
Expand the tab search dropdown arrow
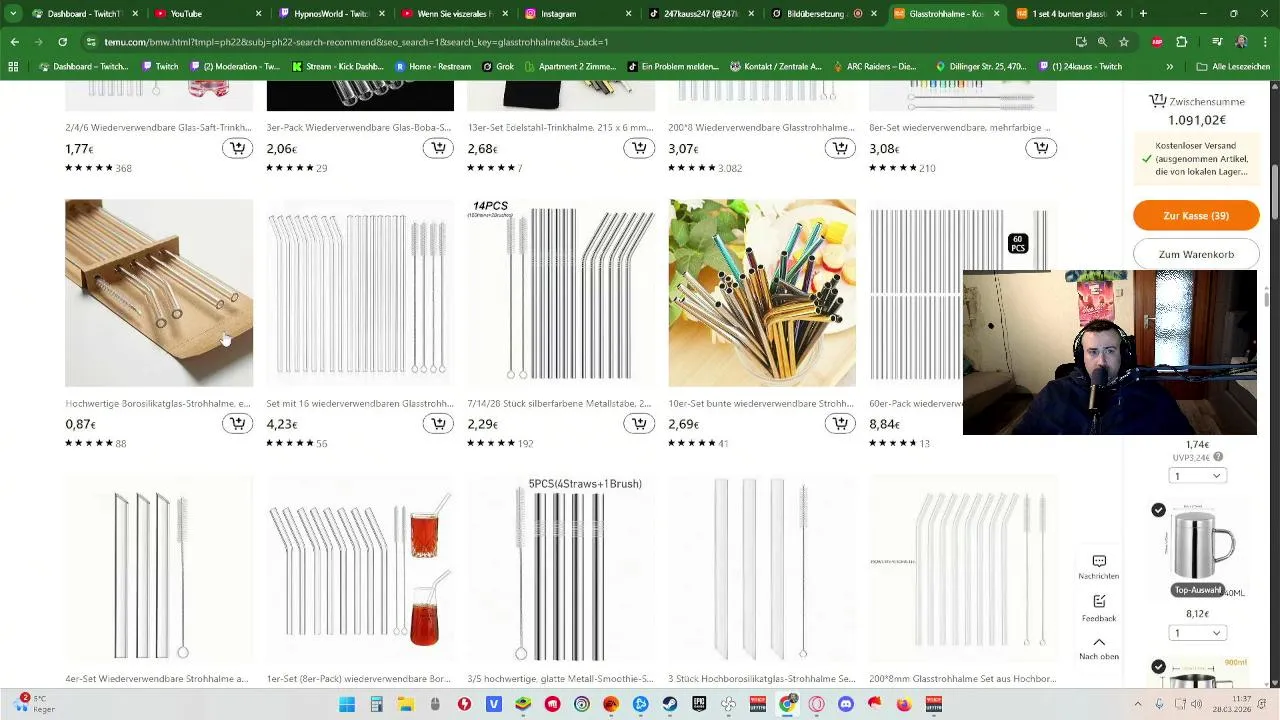(x=13, y=14)
